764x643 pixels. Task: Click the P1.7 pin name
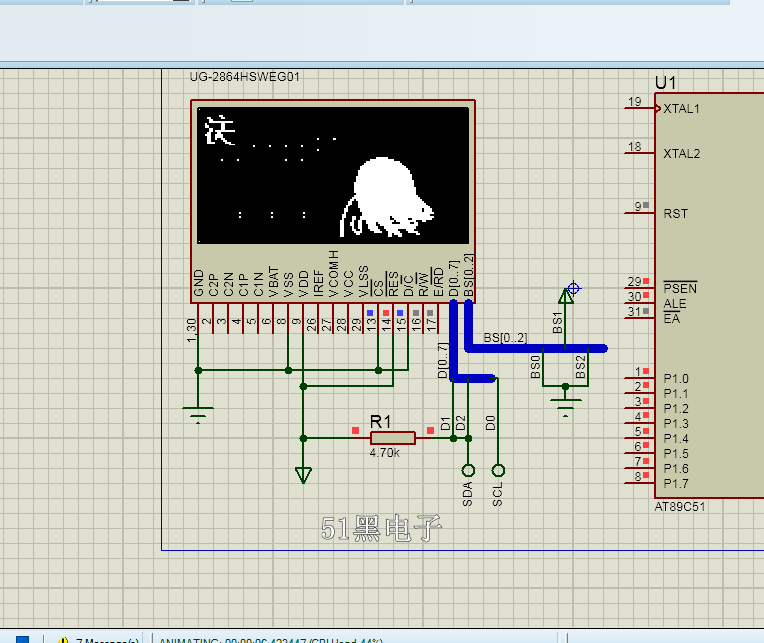(676, 484)
